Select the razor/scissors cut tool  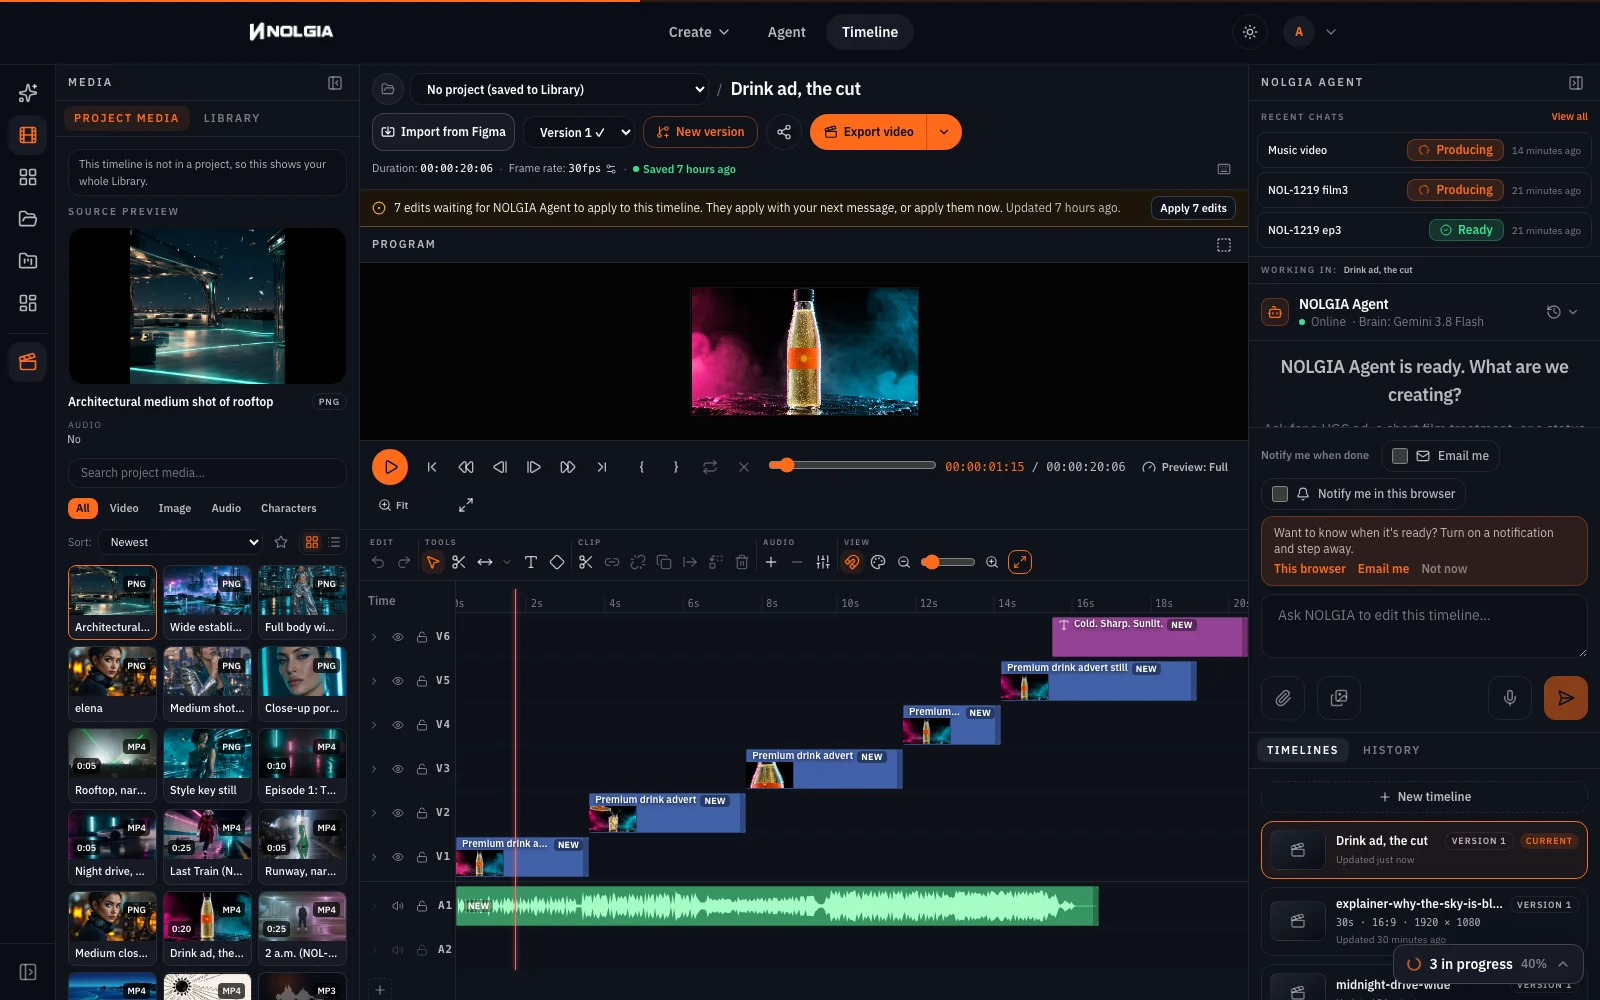(459, 562)
